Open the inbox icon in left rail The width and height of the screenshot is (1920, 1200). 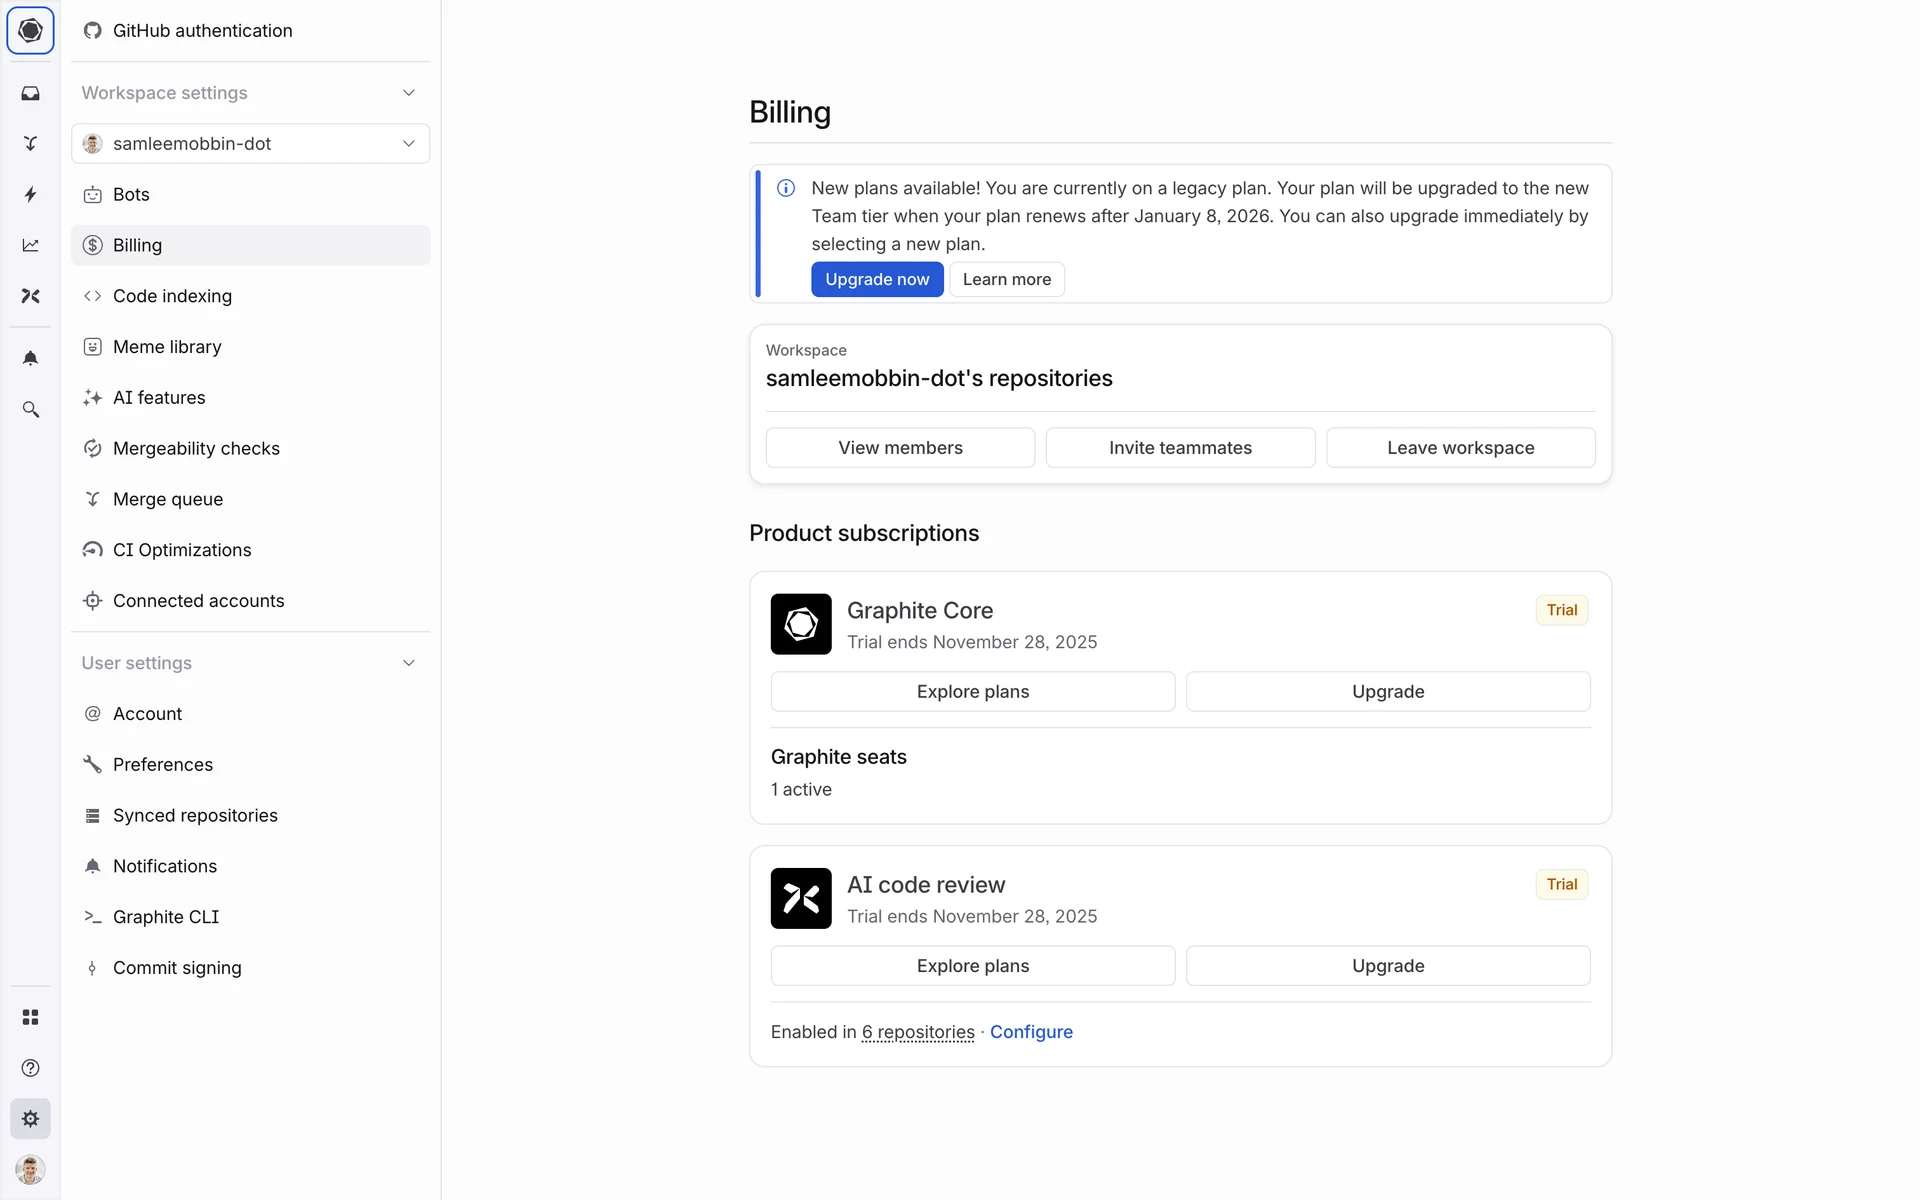click(x=30, y=93)
